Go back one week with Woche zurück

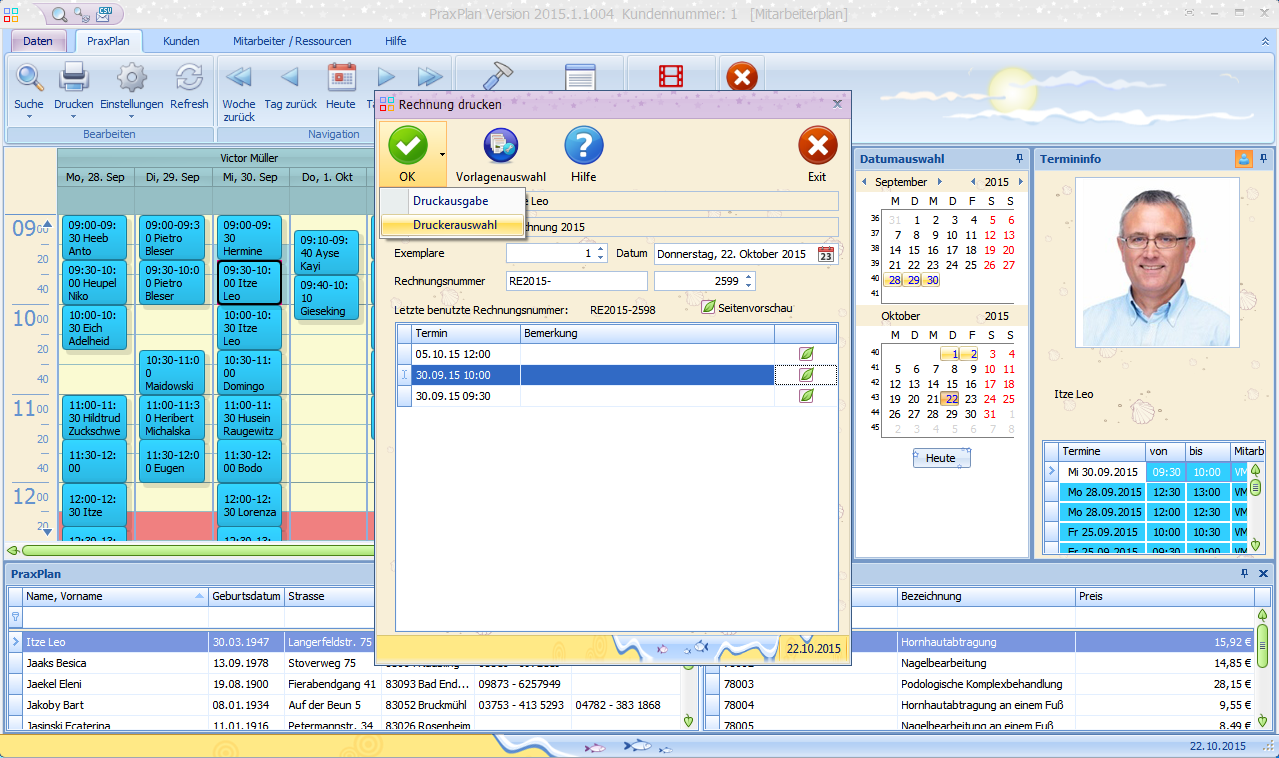tap(239, 78)
